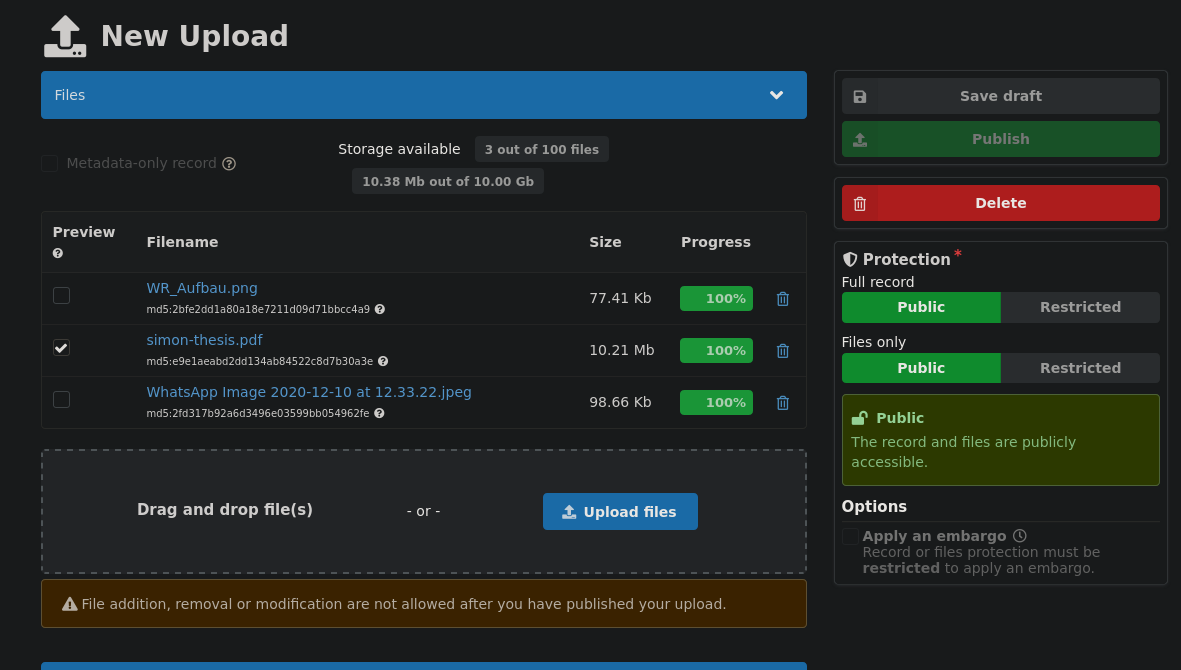The width and height of the screenshot is (1181, 670).
Task: Toggle the Metadata-only record checkbox
Action: pos(49,163)
